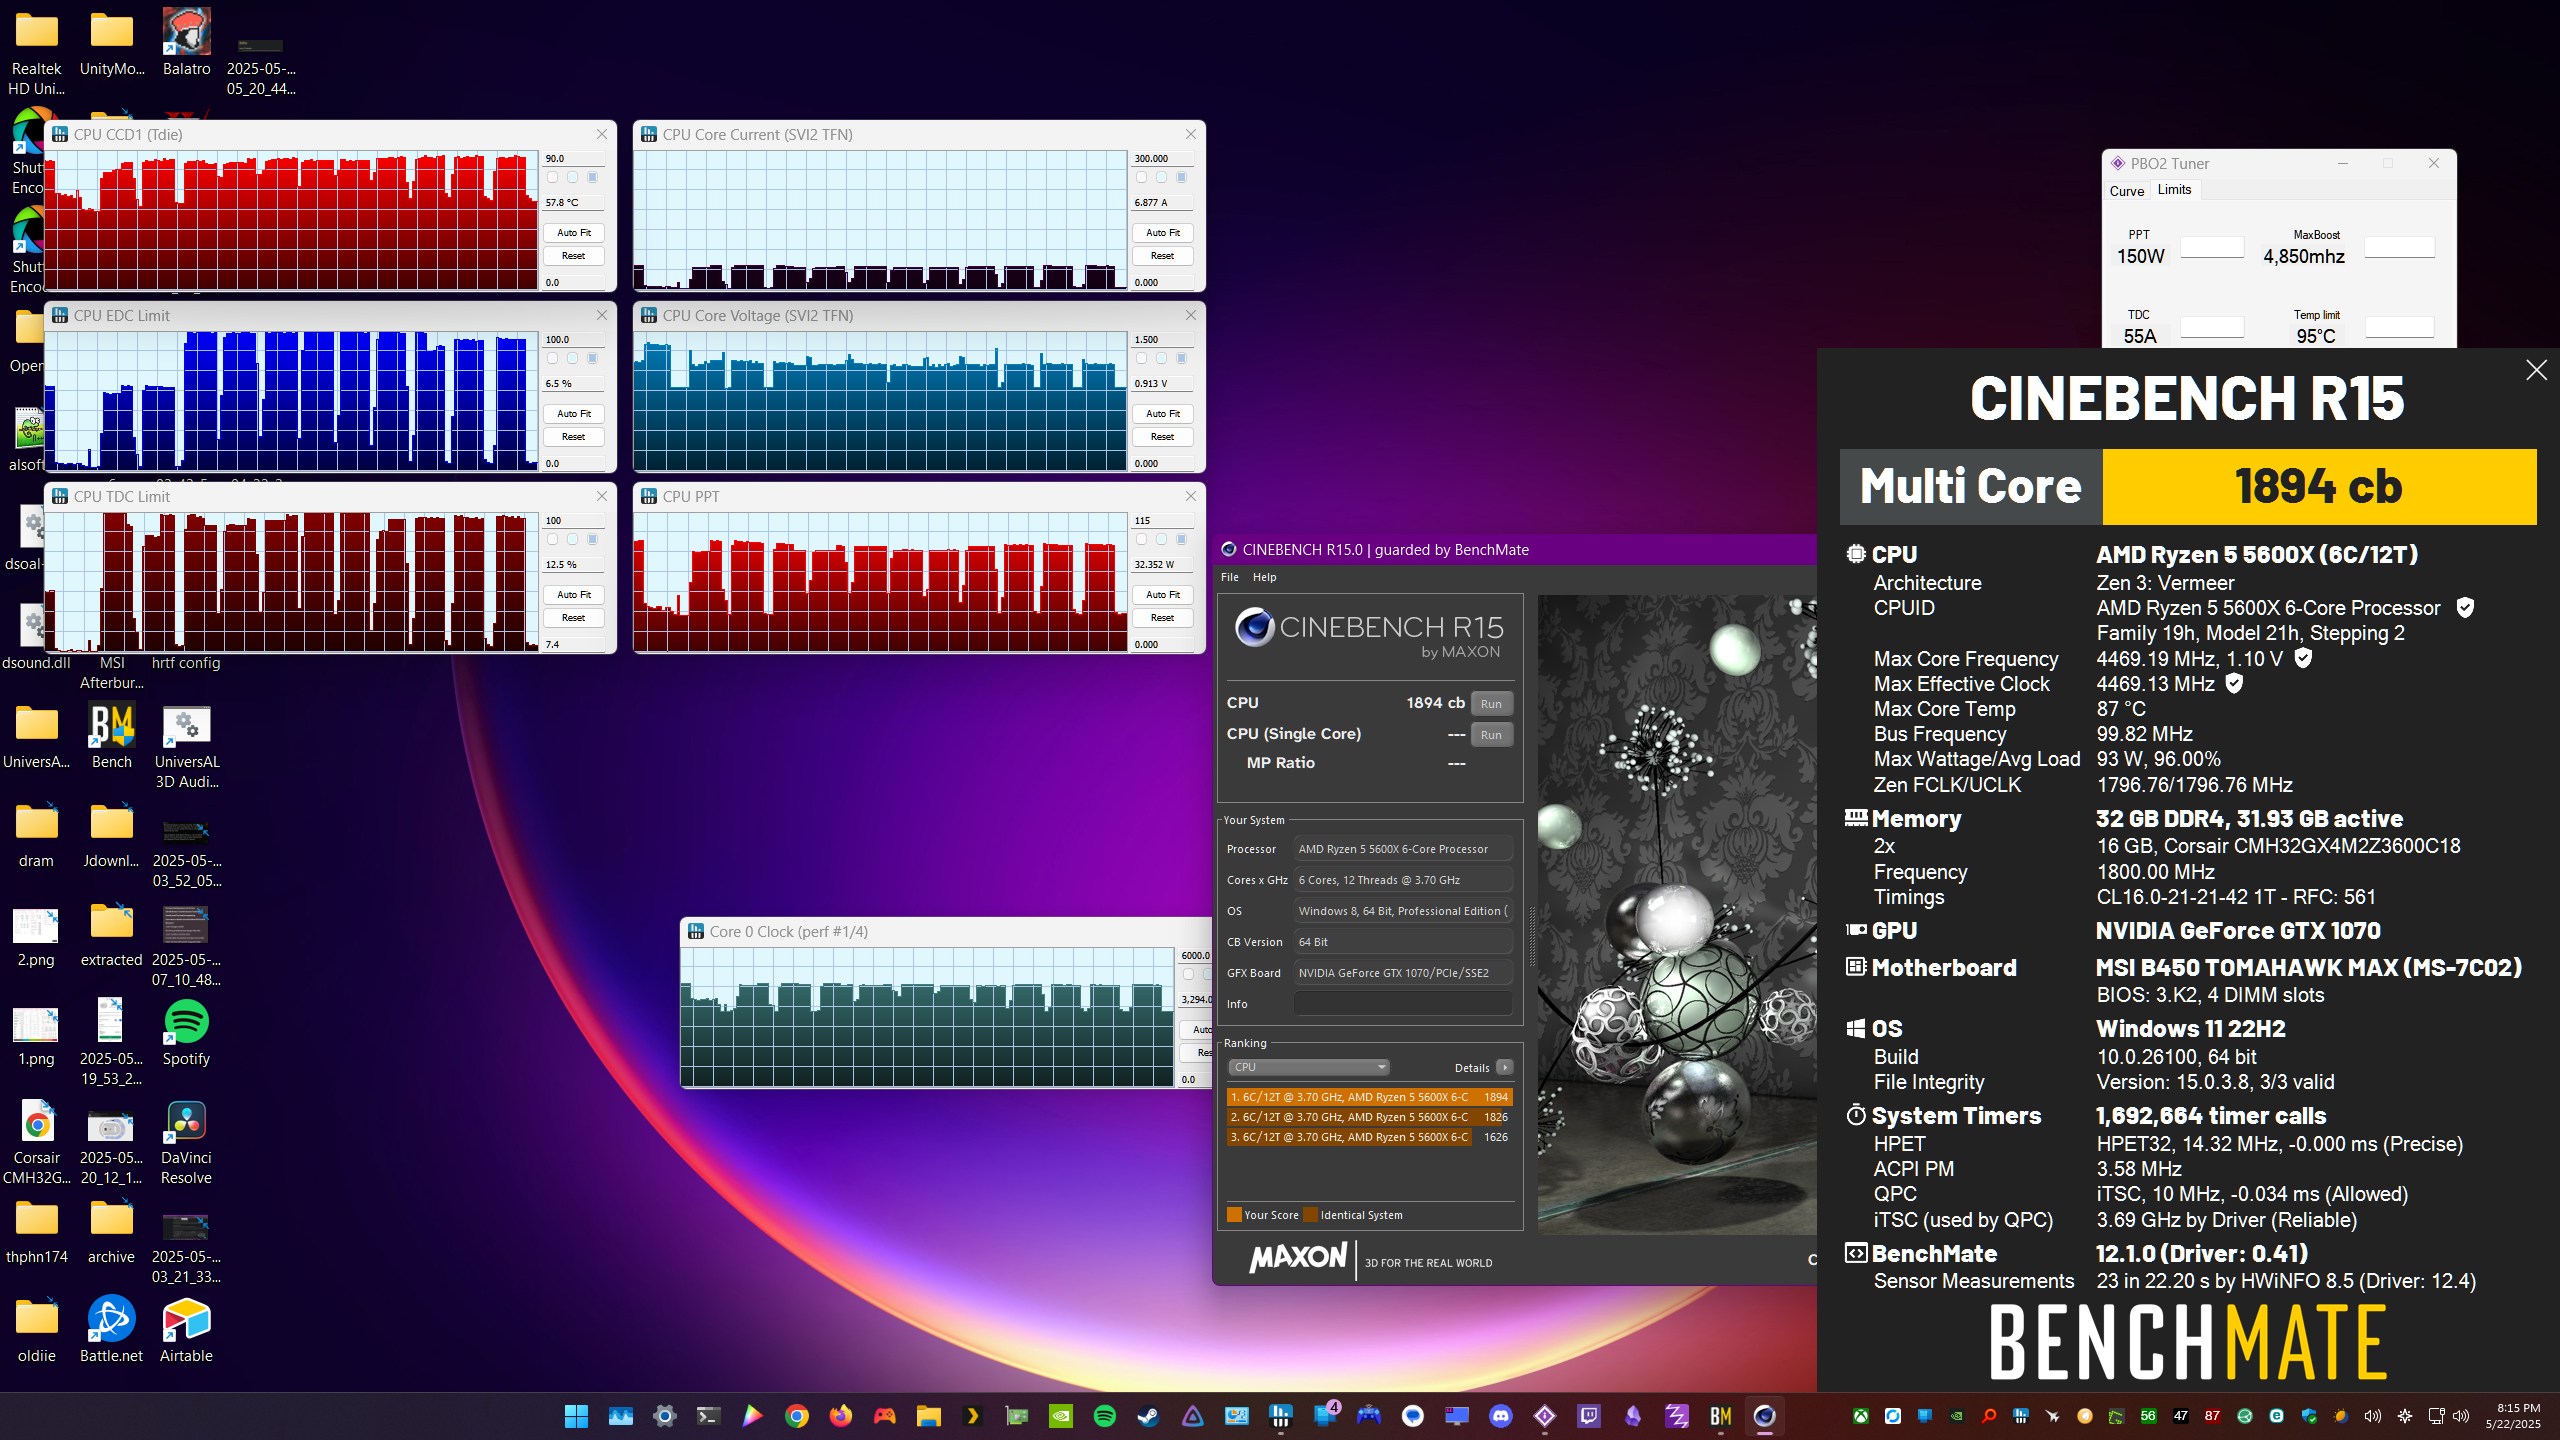Open the Spotify desktop shortcut

coord(186,1033)
